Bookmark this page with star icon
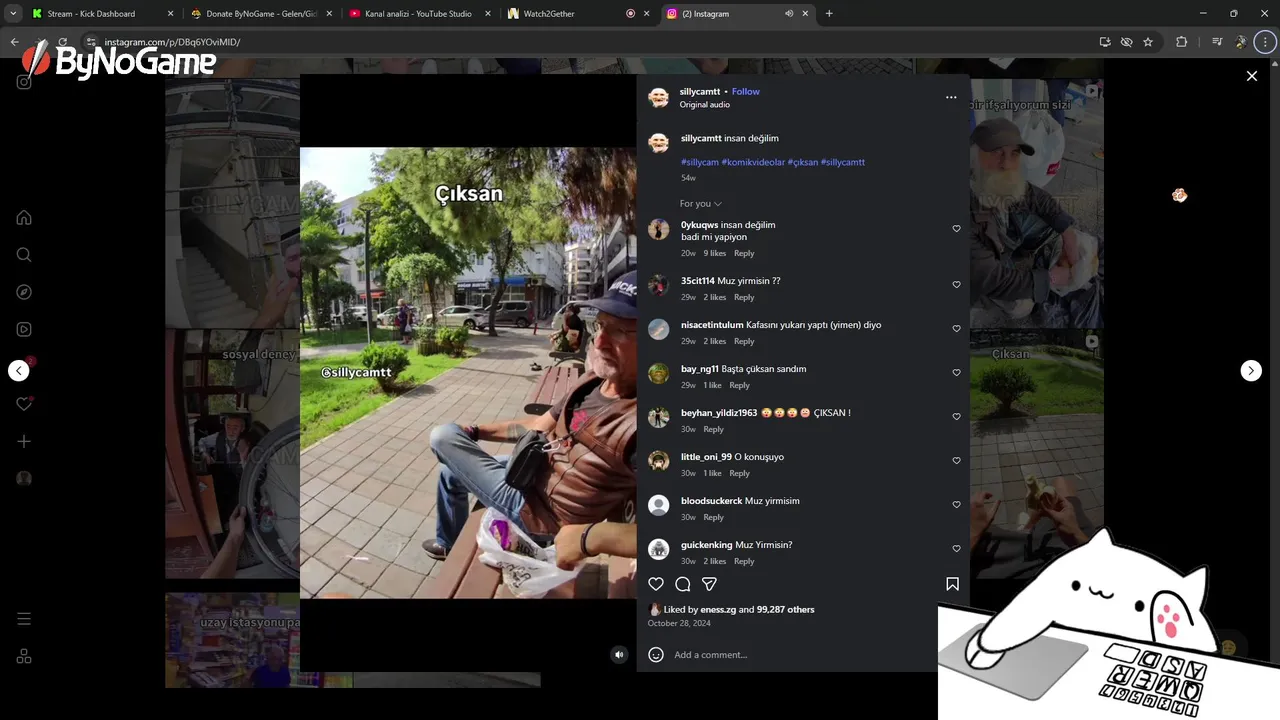 tap(1148, 42)
